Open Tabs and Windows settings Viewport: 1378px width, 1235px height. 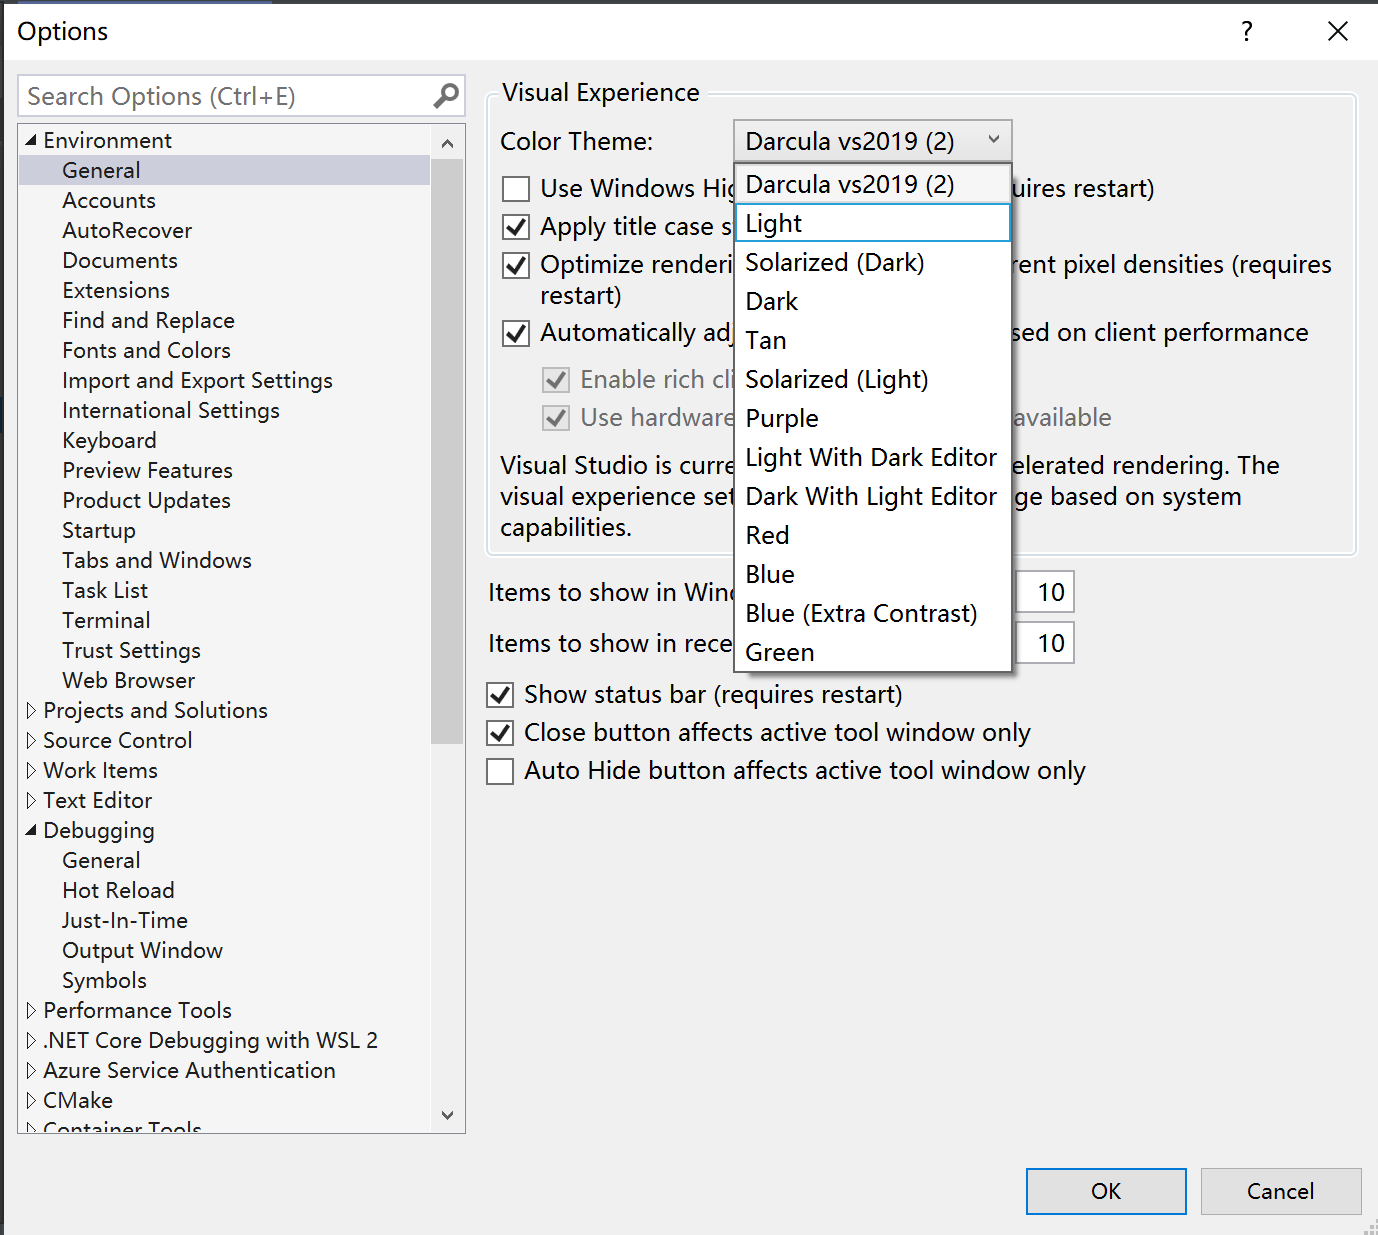point(157,560)
